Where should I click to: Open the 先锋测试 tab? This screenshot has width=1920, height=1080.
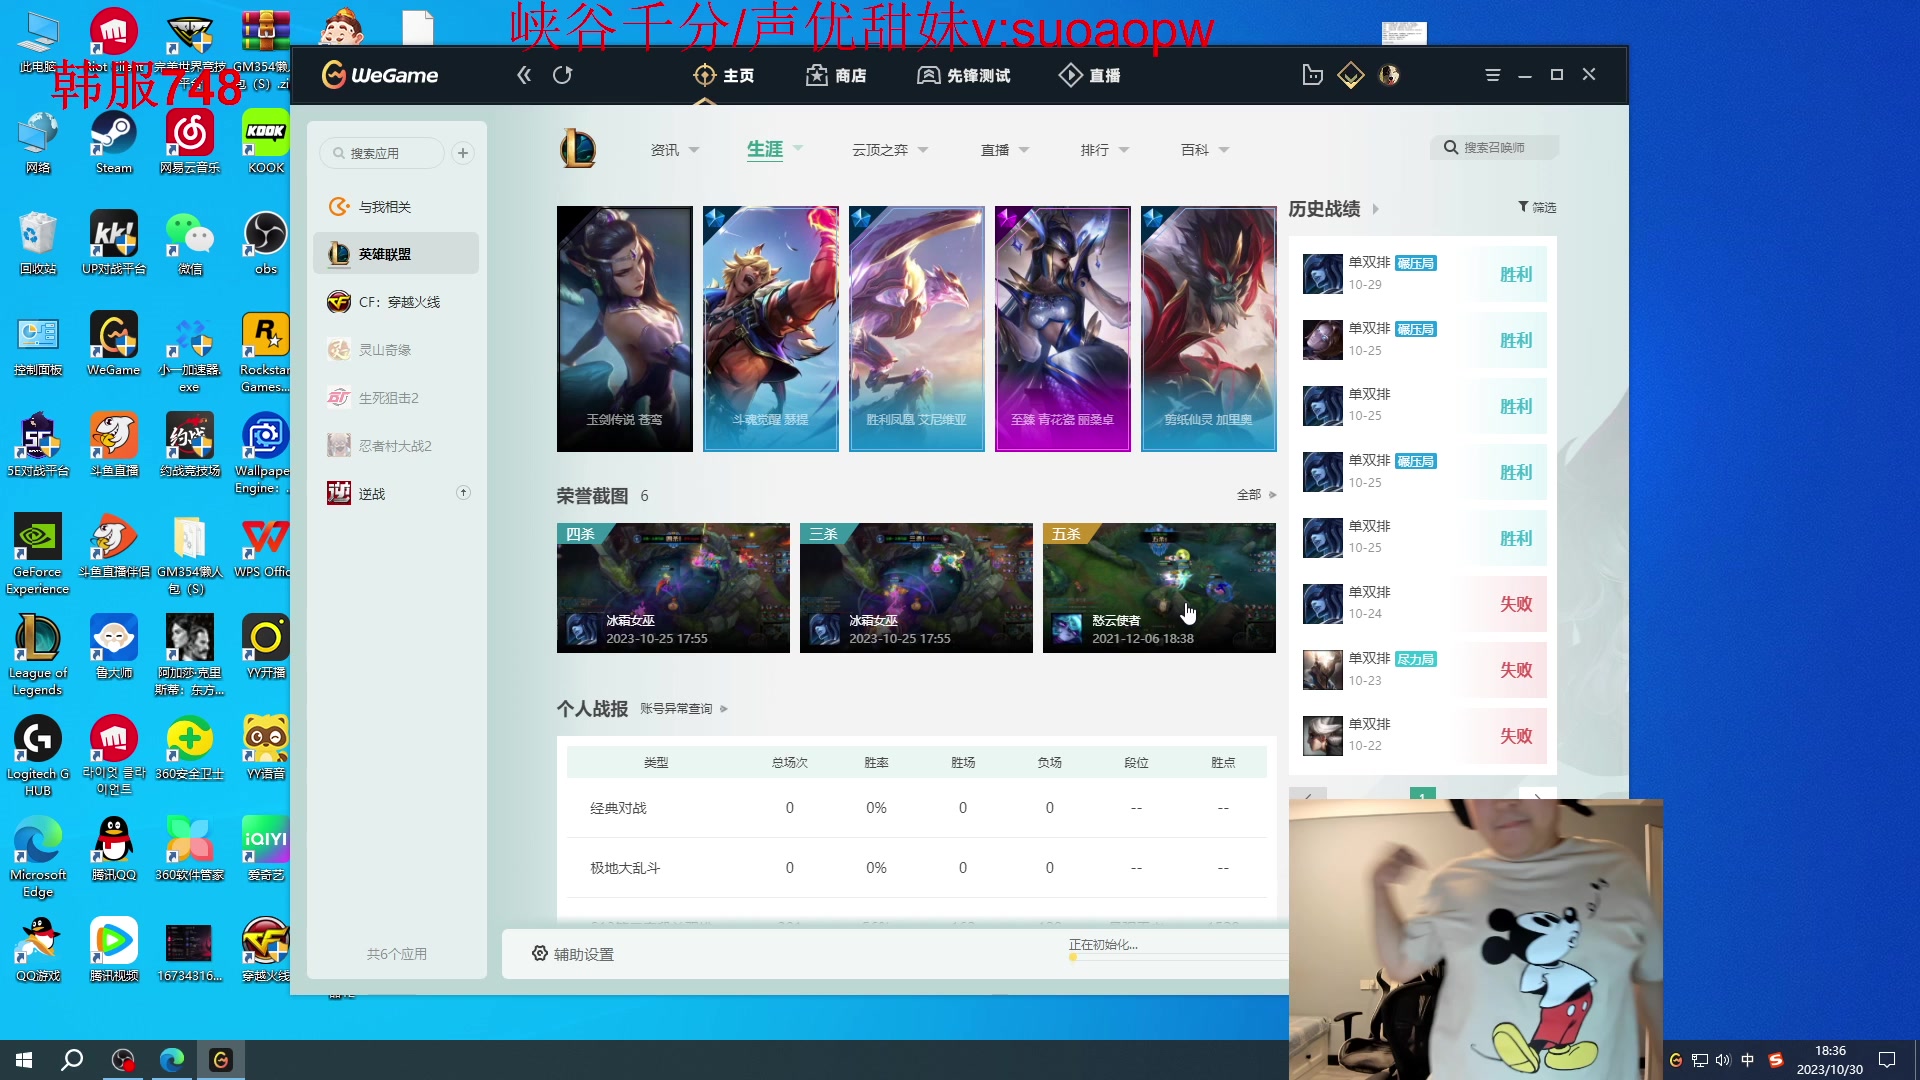963,75
